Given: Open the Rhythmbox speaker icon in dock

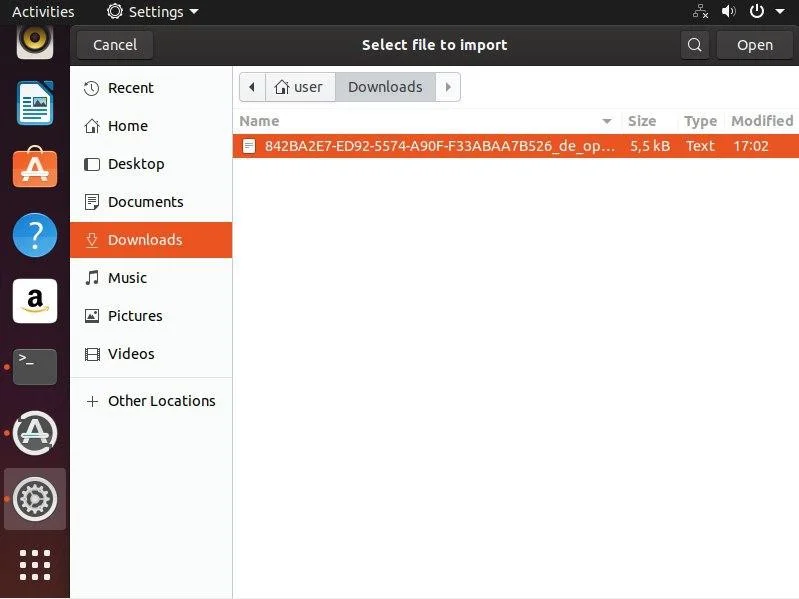Looking at the screenshot, I should click(x=35, y=40).
